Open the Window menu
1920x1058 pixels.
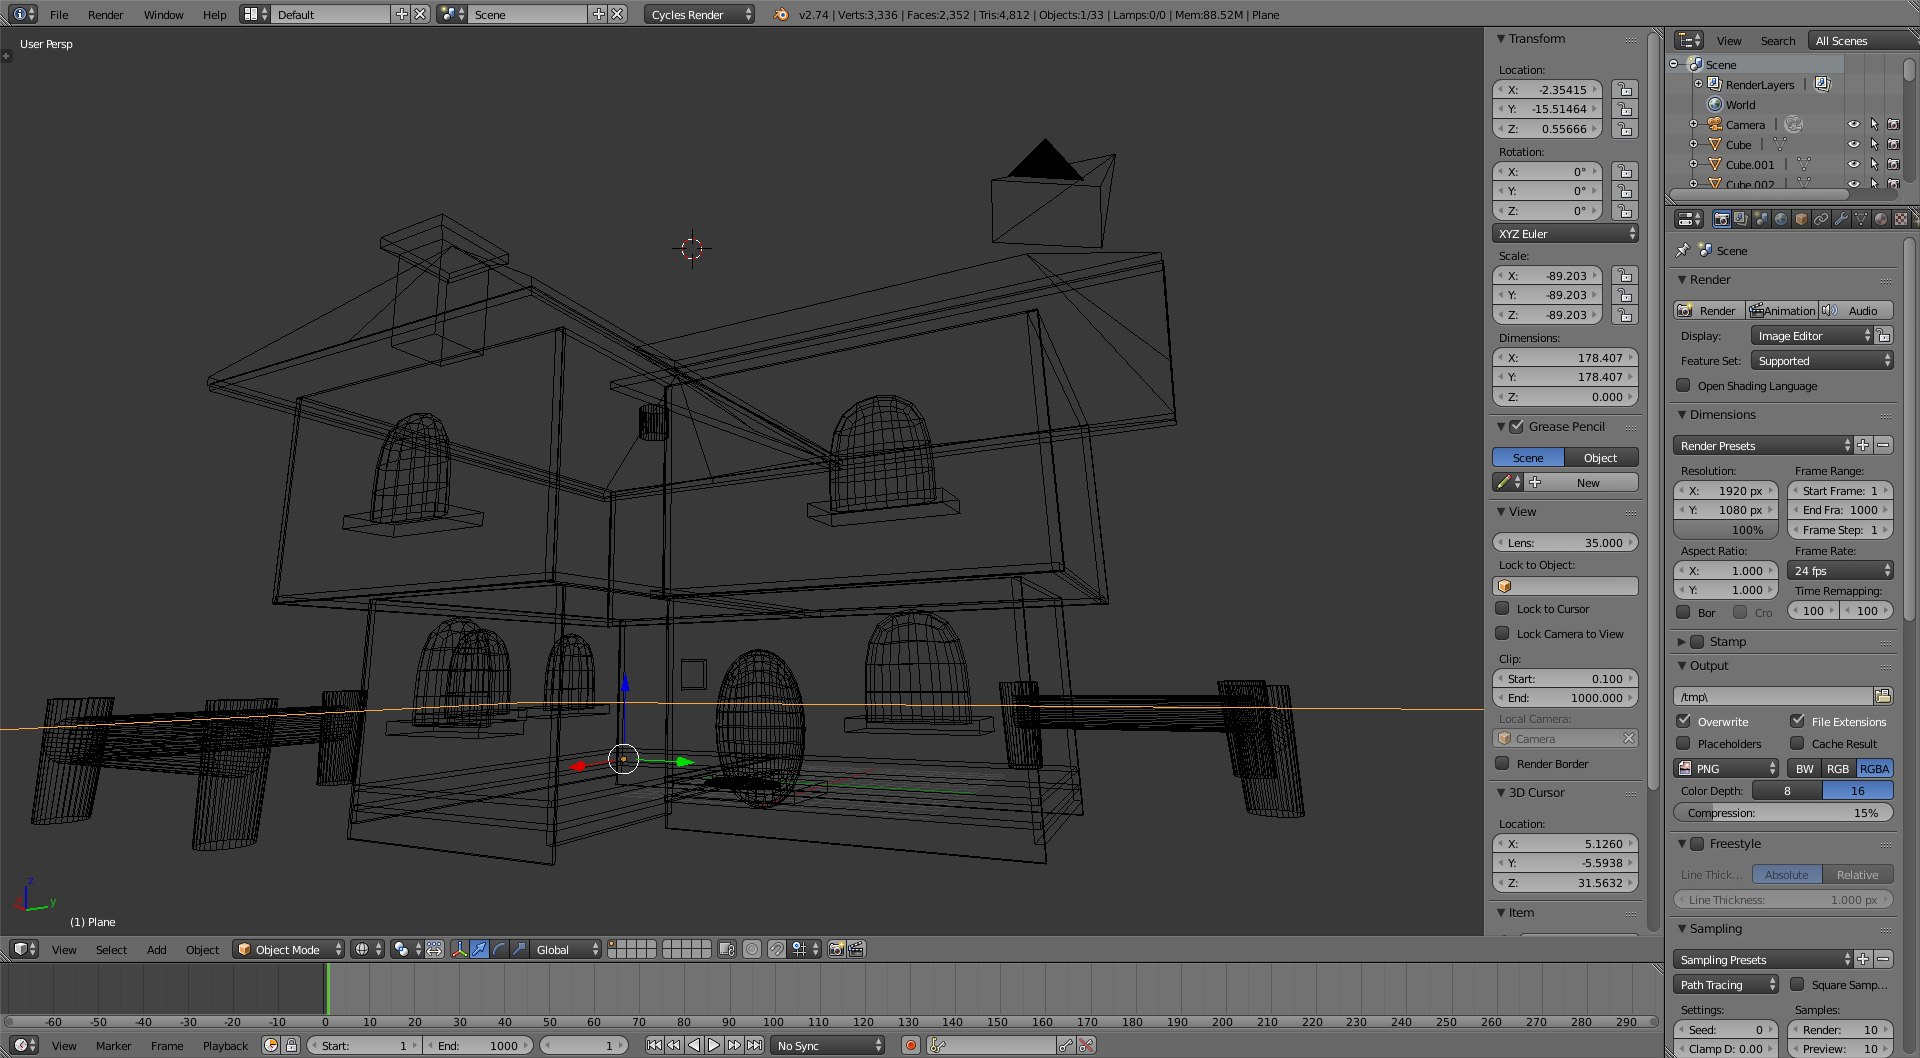tap(163, 14)
